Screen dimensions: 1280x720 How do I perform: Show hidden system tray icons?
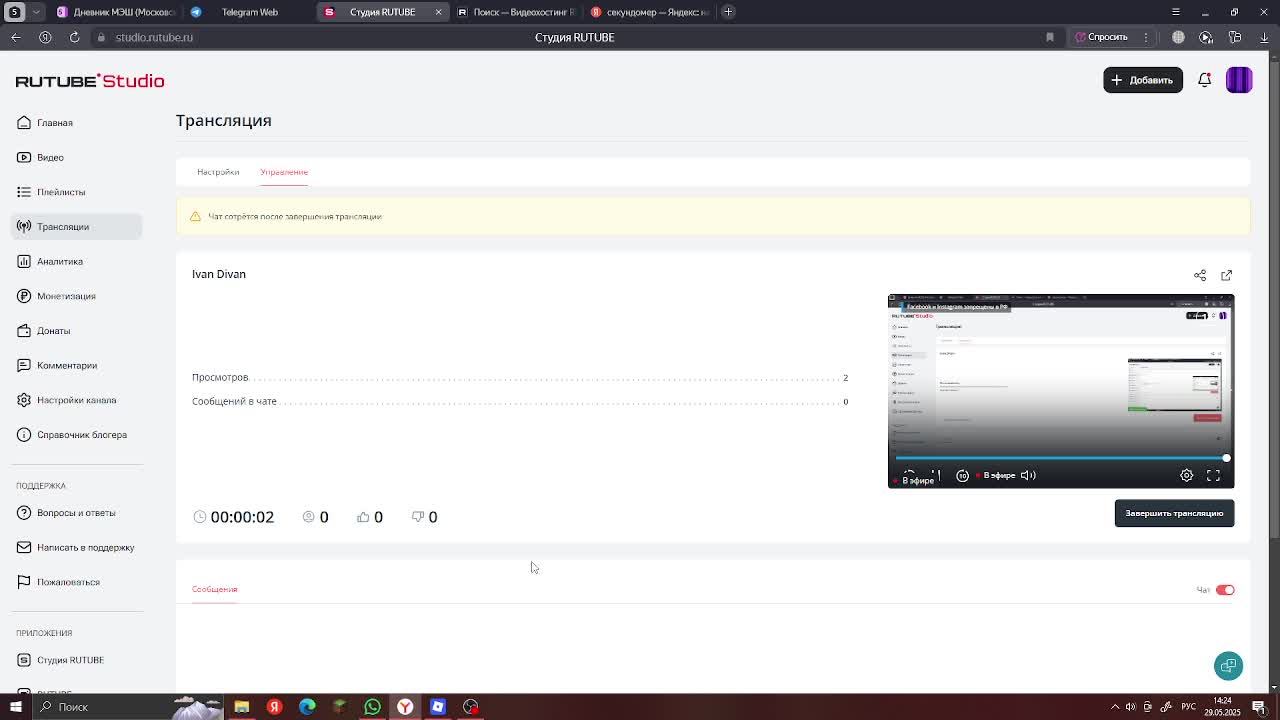point(1116,707)
